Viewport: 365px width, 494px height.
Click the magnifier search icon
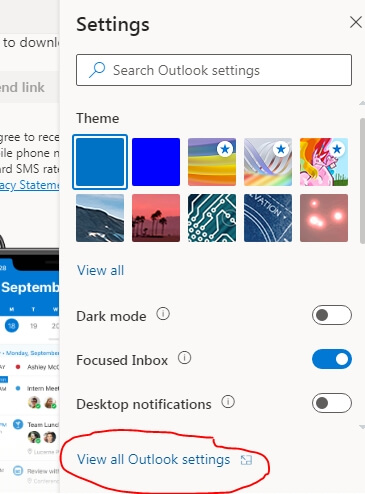tap(97, 70)
